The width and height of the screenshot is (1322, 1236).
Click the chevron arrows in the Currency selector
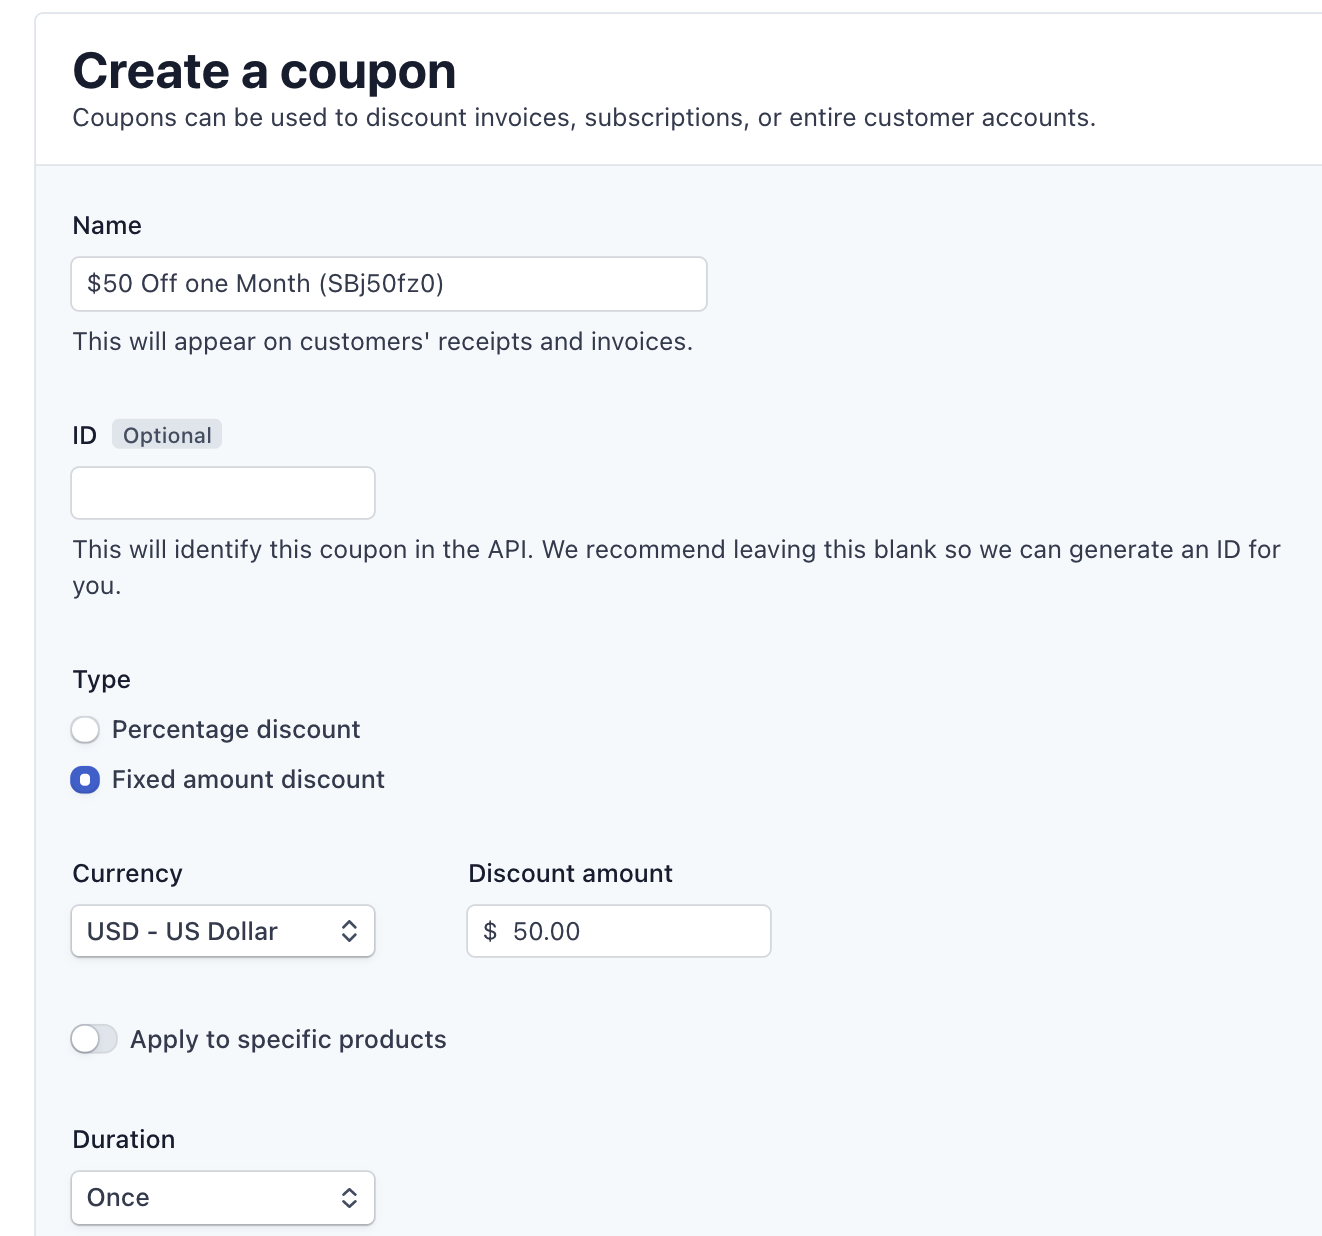[x=349, y=932]
